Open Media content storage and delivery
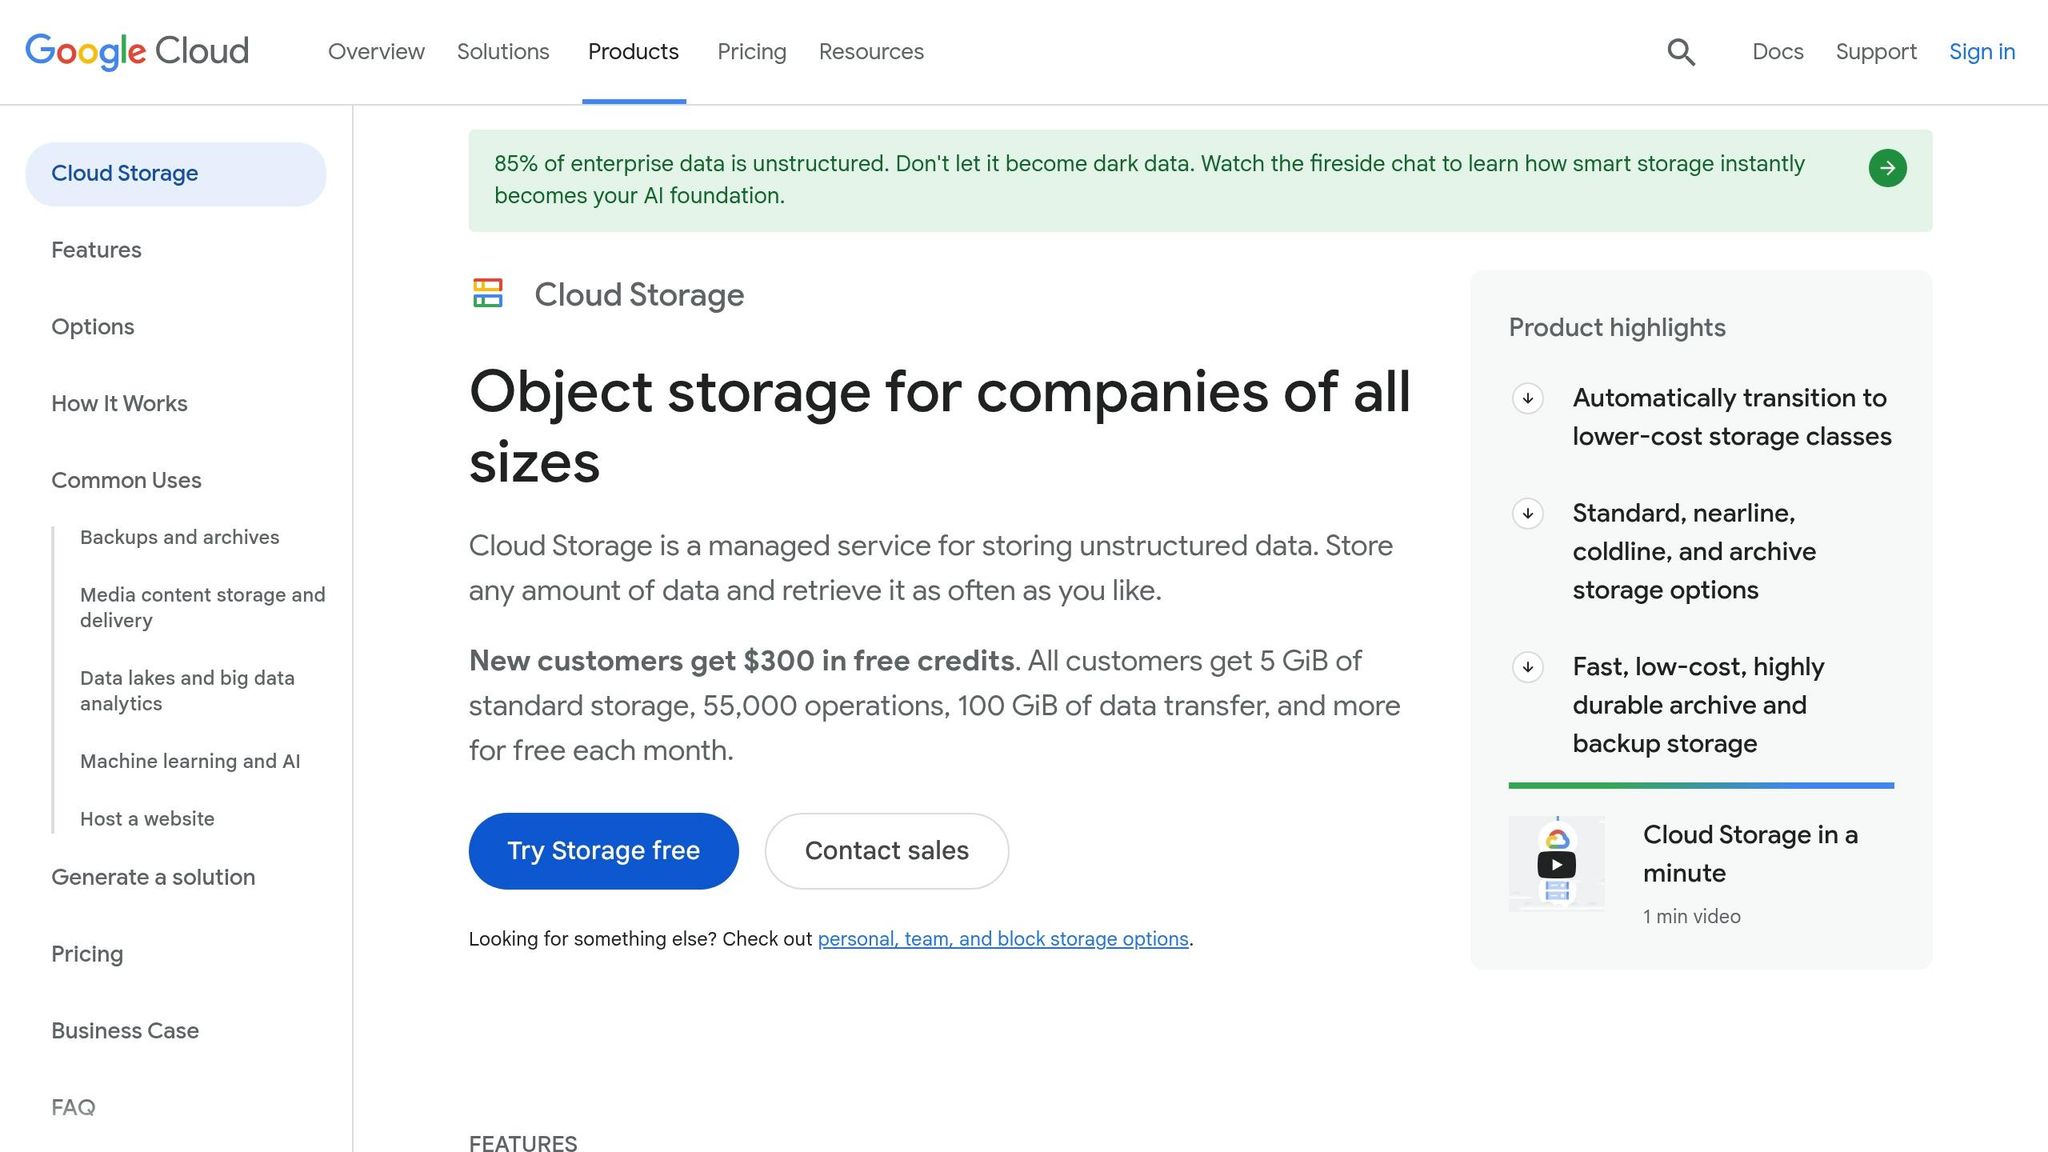Screen dimensions: 2048x1152 202,607
